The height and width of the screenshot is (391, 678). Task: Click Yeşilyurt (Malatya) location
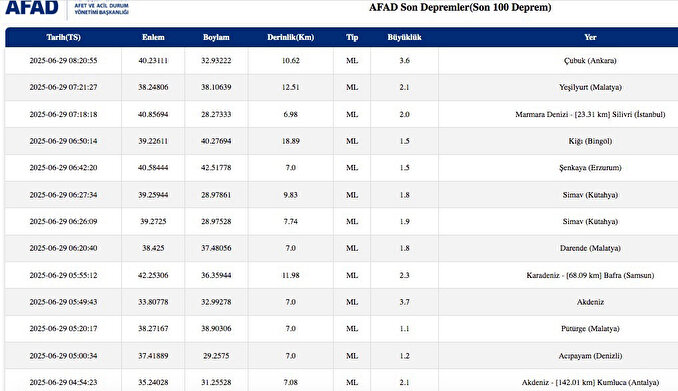coord(590,87)
